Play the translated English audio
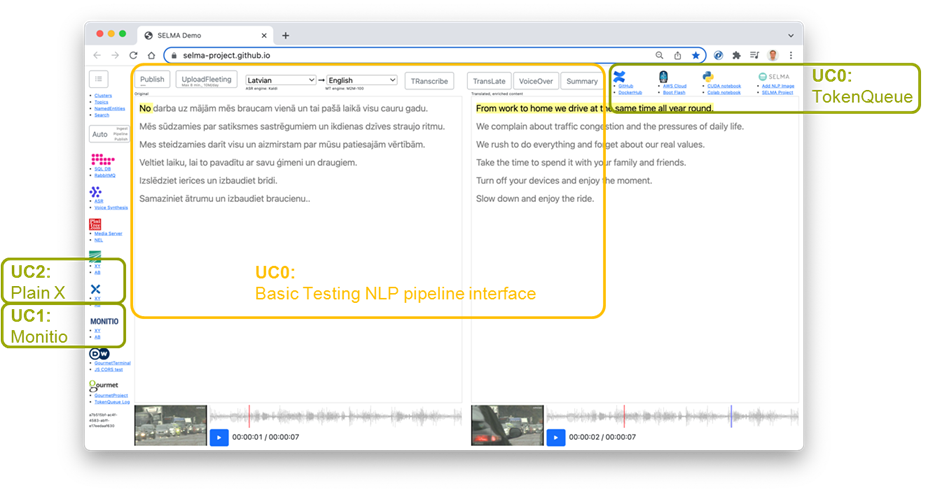 [556, 438]
